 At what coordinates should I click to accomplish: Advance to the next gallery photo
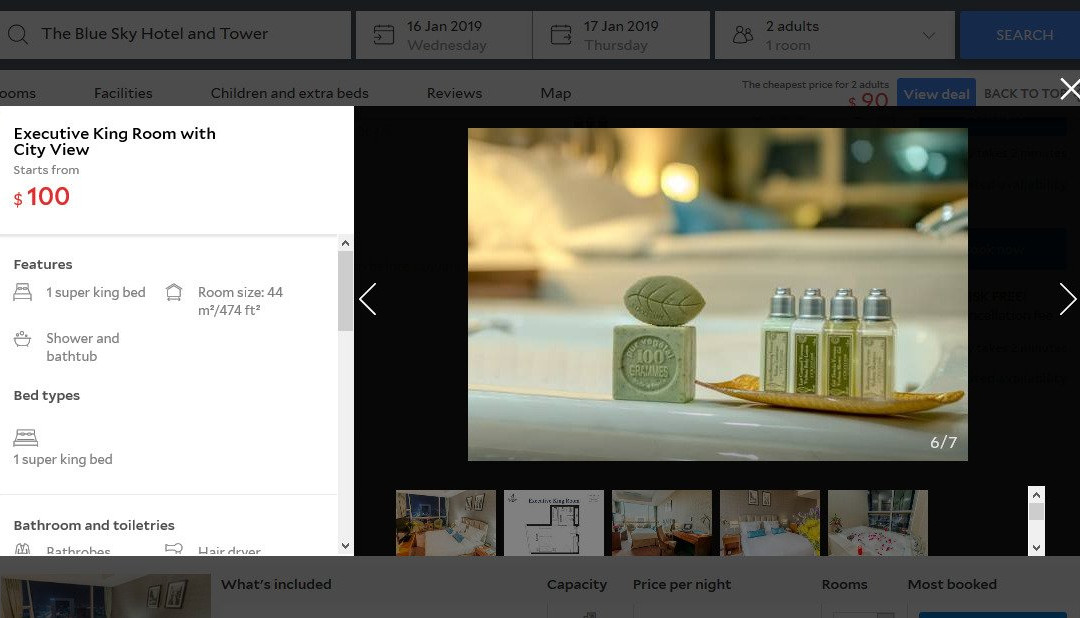click(x=1067, y=298)
